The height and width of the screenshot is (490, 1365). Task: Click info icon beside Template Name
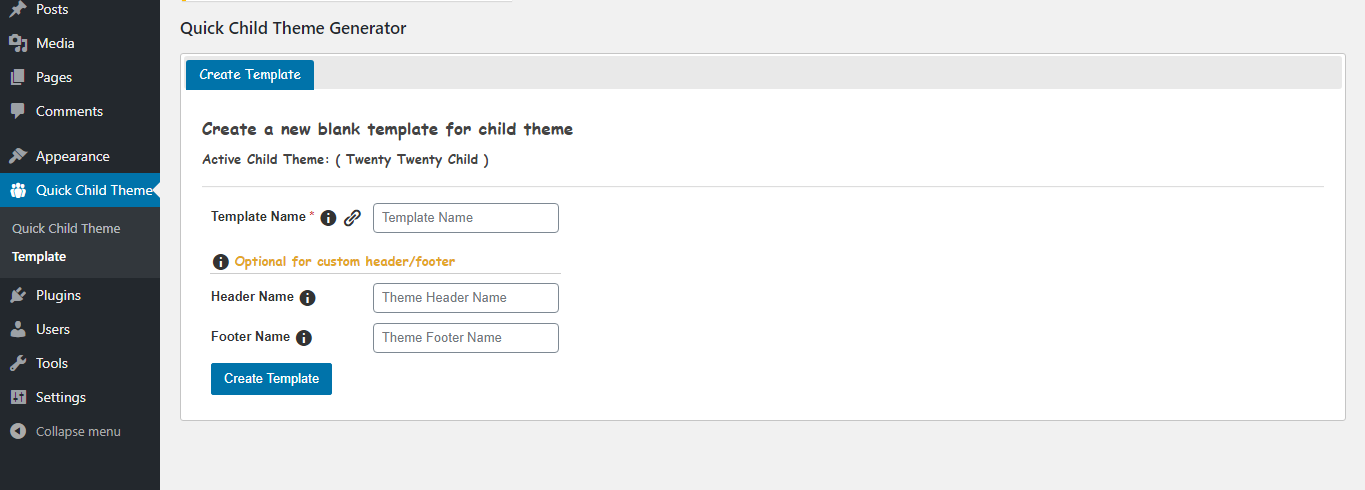328,218
